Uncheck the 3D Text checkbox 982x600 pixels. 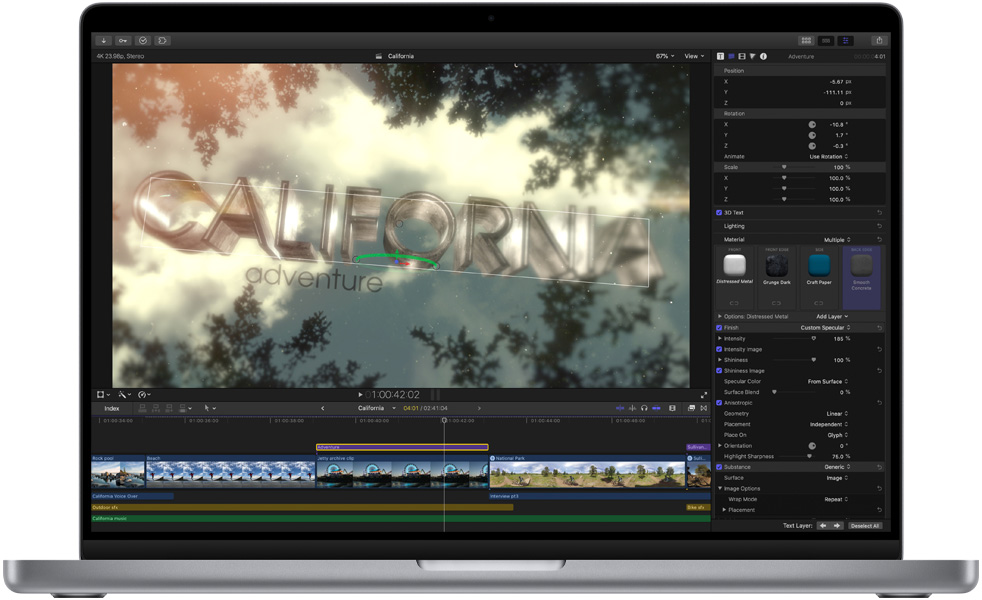point(719,213)
